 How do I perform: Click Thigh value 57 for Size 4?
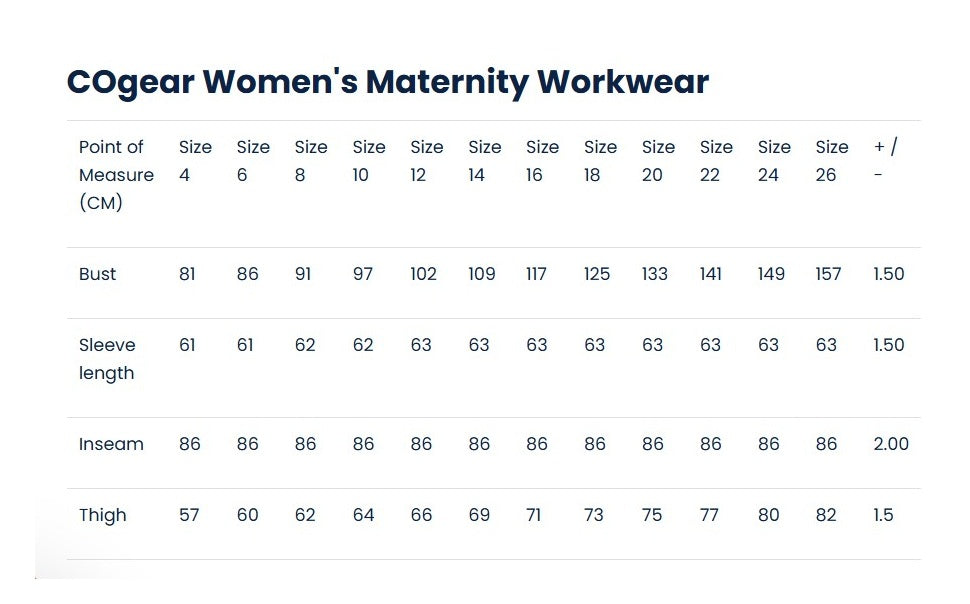pos(189,515)
